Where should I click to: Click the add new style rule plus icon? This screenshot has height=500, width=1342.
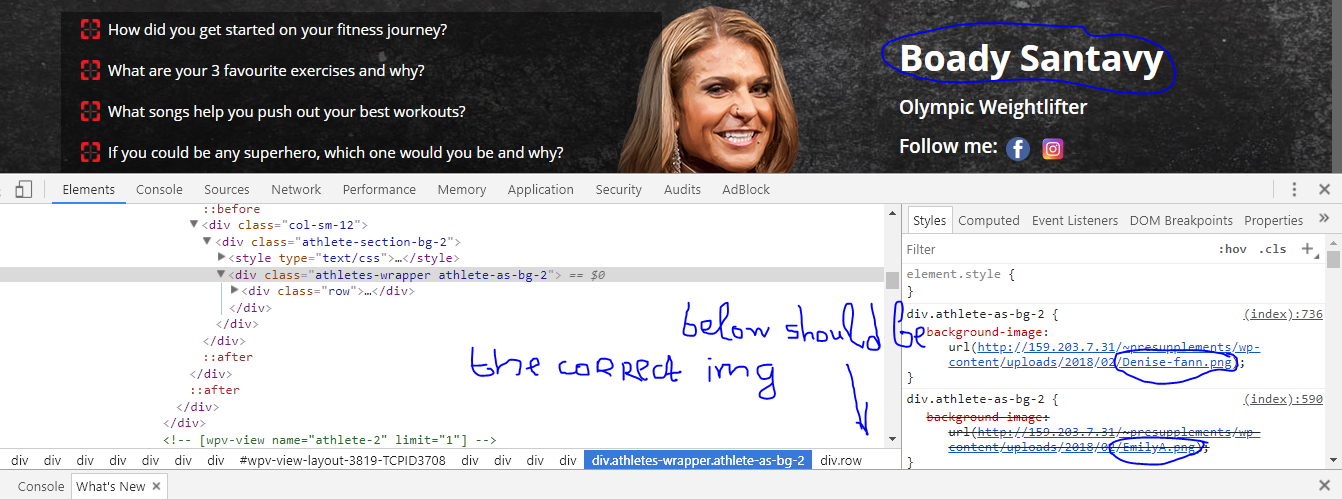pos(1307,249)
